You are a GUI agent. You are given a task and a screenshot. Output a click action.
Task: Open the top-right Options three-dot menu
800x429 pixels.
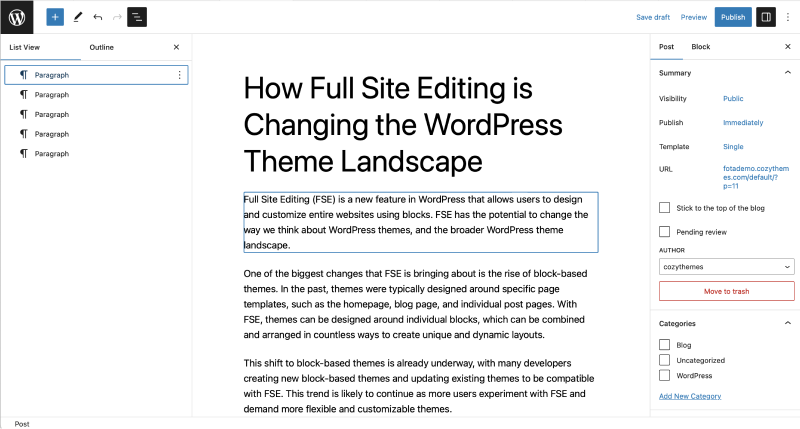coord(787,17)
